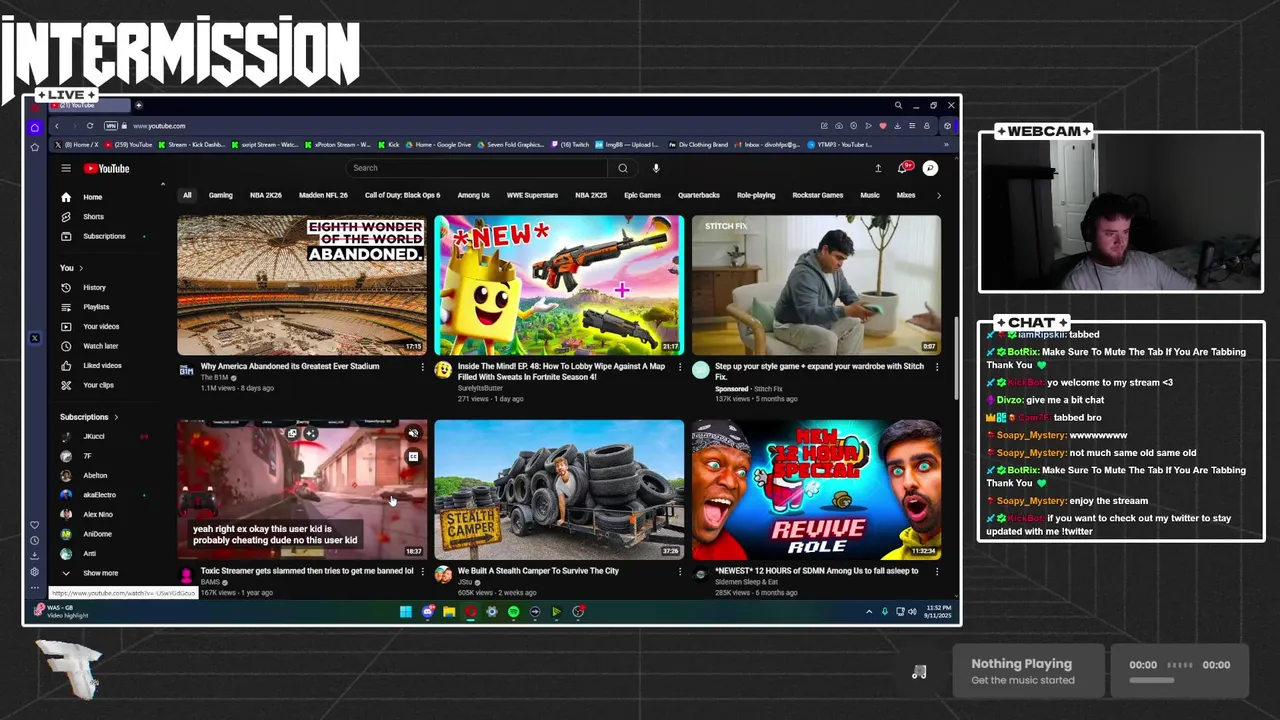The height and width of the screenshot is (720, 1280).
Task: Open YouTube notifications bell
Action: coord(903,168)
